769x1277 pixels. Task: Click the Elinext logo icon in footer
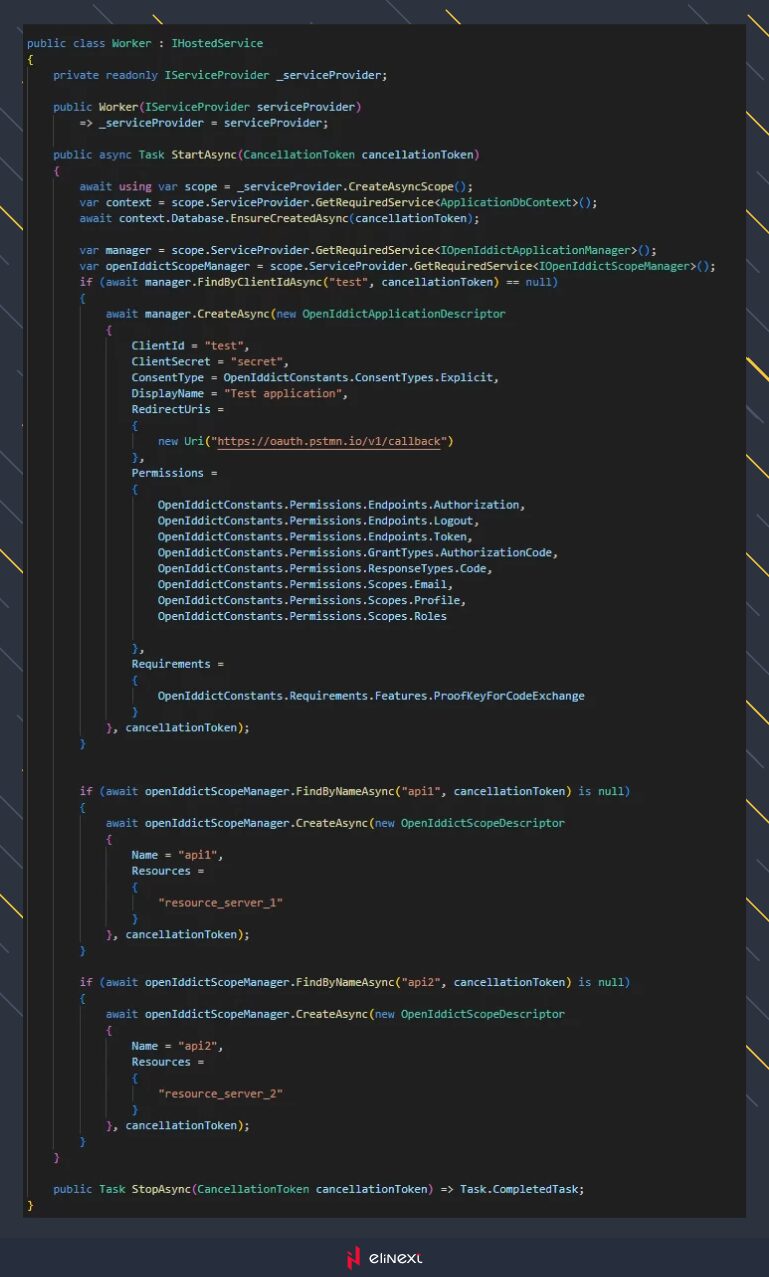pos(353,1258)
